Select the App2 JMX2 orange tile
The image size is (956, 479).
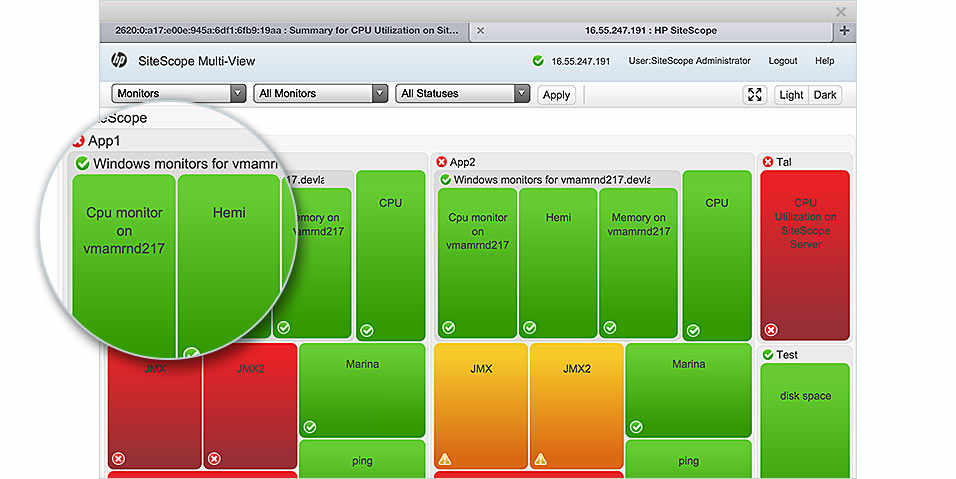coord(577,406)
